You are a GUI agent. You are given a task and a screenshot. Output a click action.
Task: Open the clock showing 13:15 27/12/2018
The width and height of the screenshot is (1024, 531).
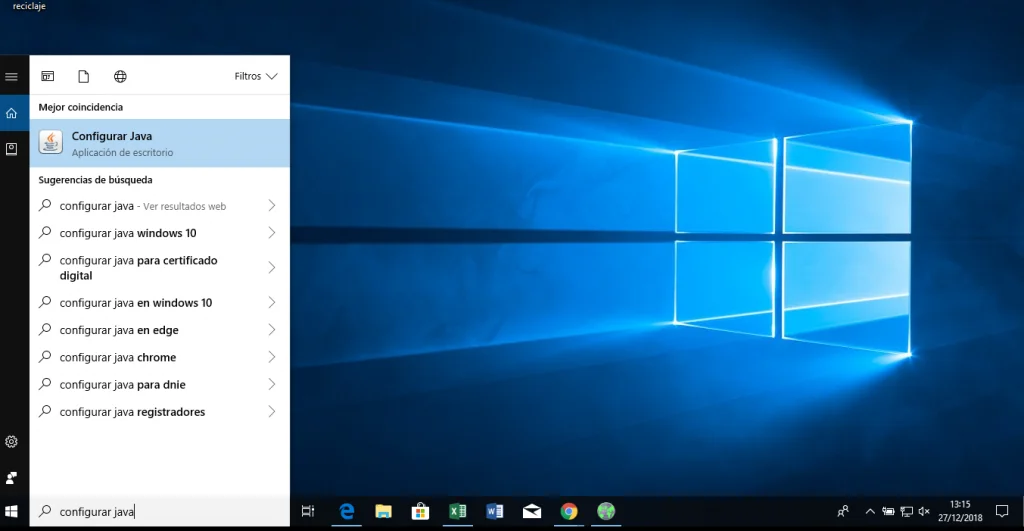(x=960, y=511)
